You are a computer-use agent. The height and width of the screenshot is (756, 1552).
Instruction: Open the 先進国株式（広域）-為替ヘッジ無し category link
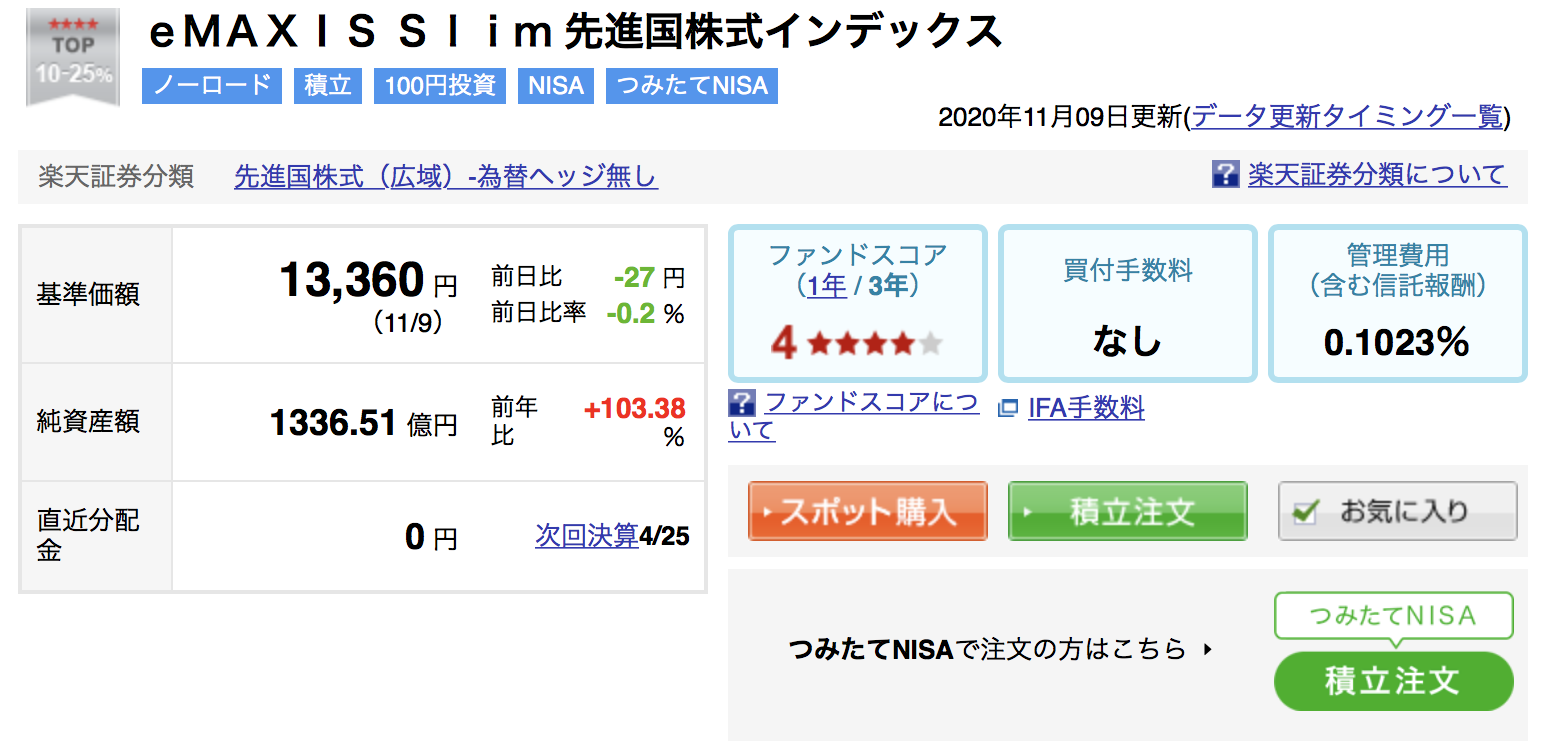point(446,177)
